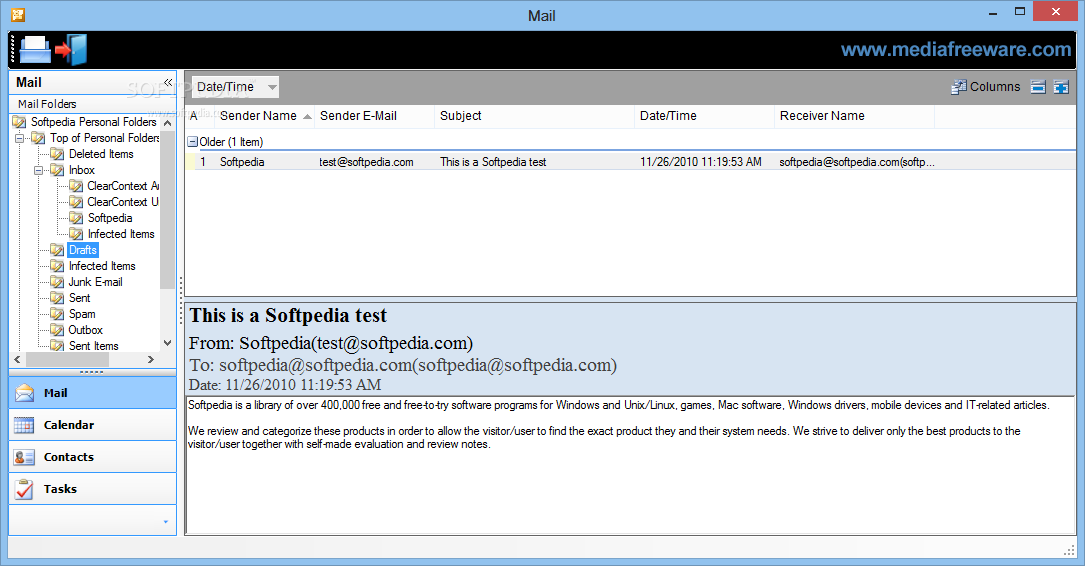Image resolution: width=1085 pixels, height=566 pixels.
Task: Switch to the Tasks section
Action: [x=93, y=489]
